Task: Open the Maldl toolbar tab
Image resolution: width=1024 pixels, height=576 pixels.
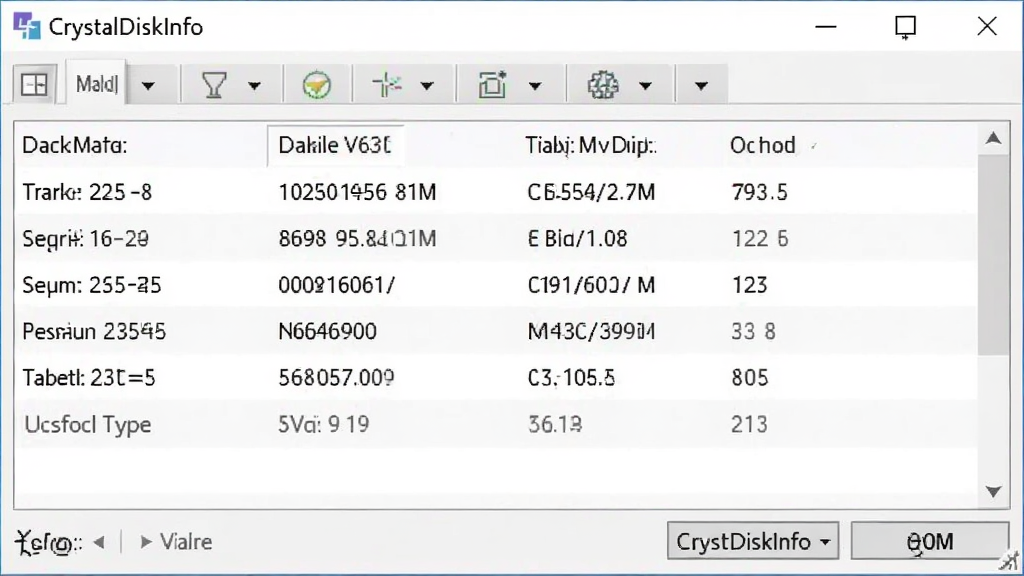Action: [x=97, y=84]
